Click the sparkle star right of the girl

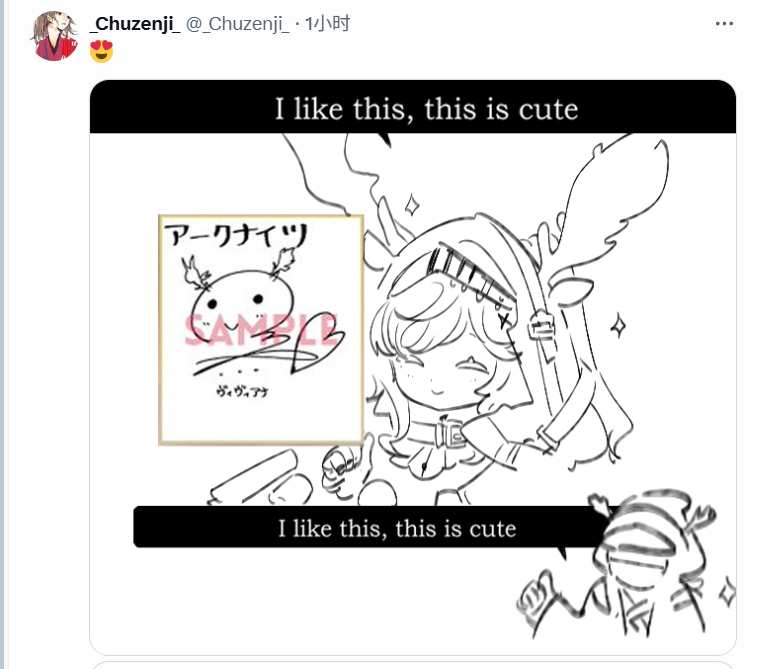coord(619,323)
